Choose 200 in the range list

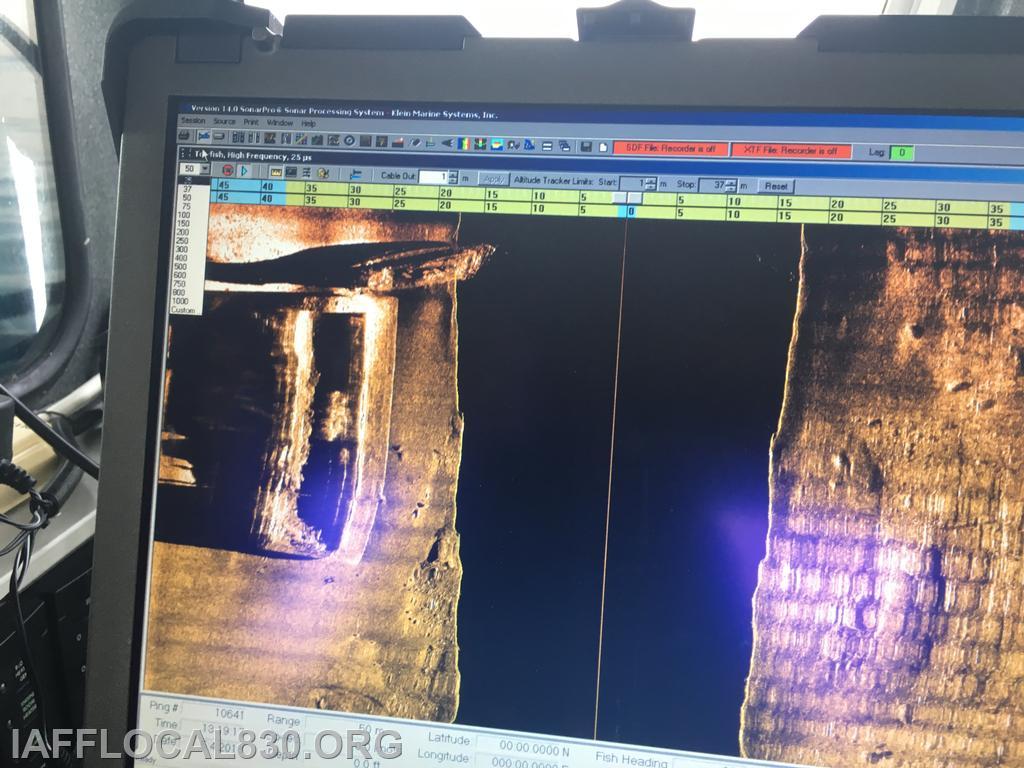click(x=183, y=232)
